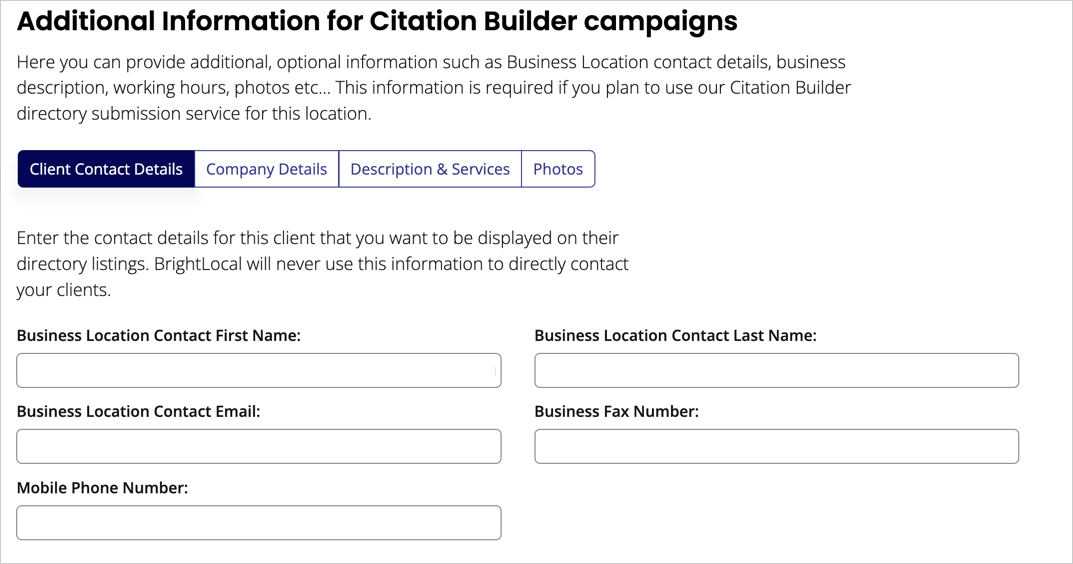Click the Mobile Phone Number label
The image size is (1073, 564).
102,487
